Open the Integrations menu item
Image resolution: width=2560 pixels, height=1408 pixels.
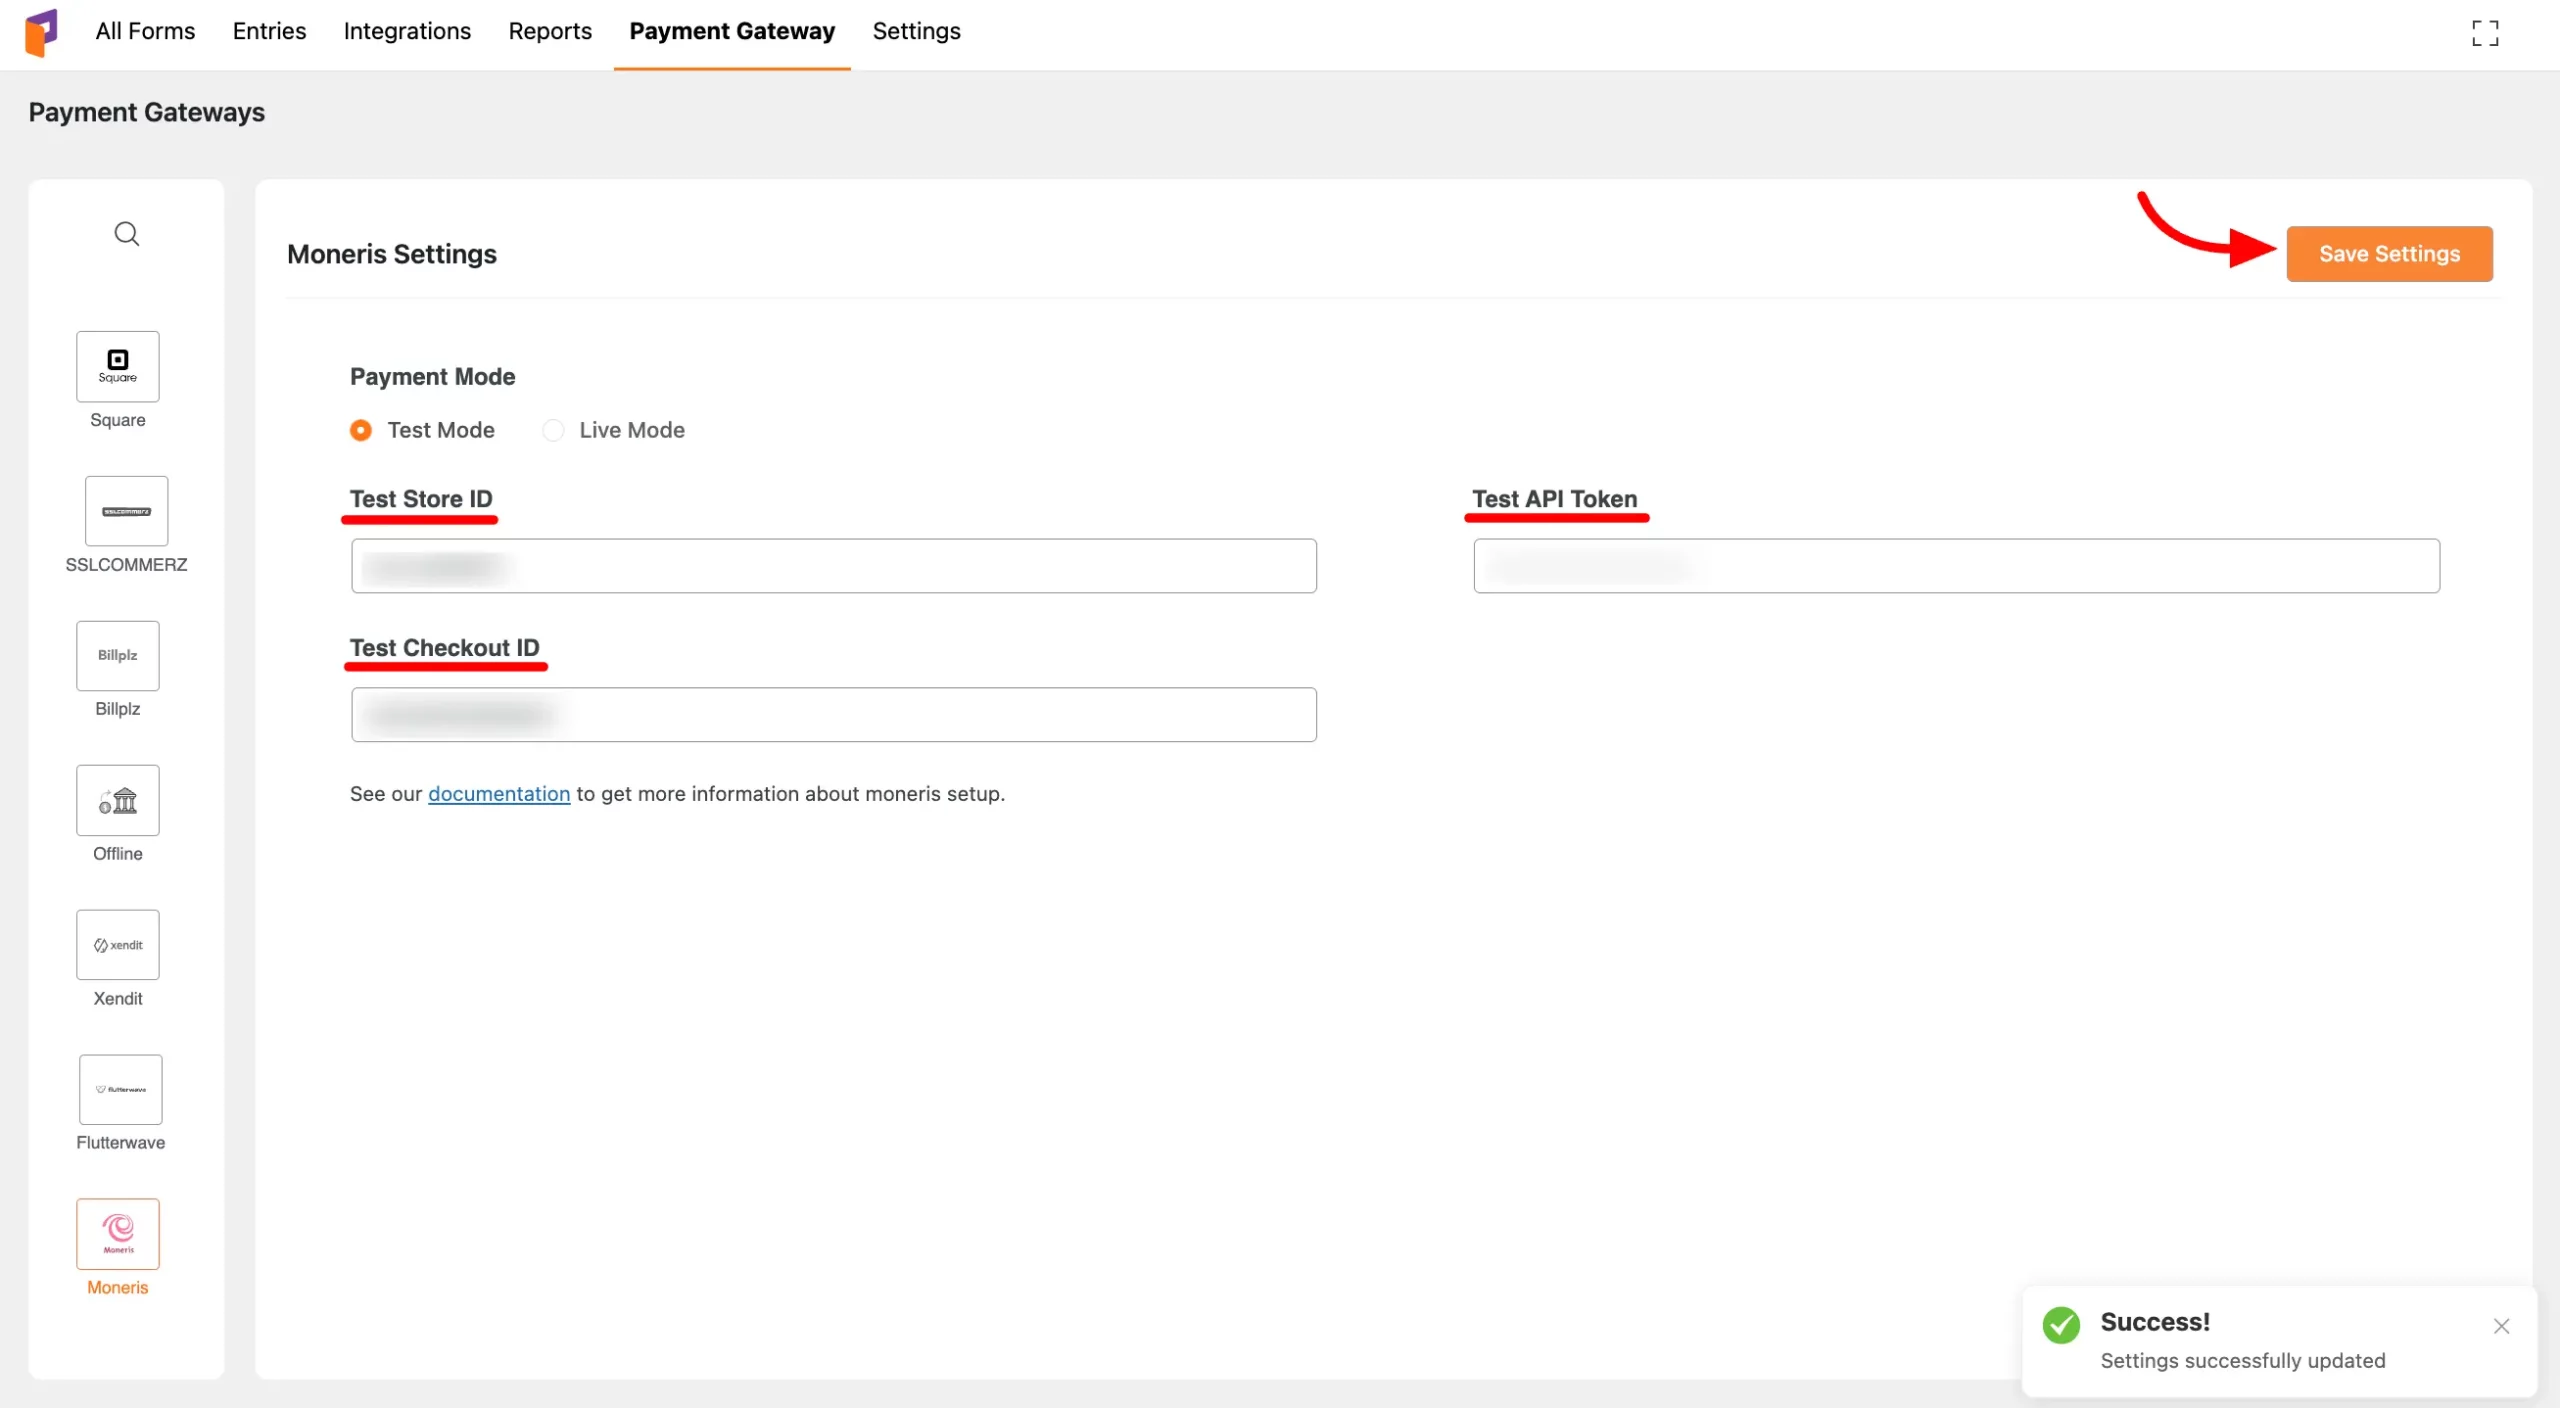pos(406,31)
